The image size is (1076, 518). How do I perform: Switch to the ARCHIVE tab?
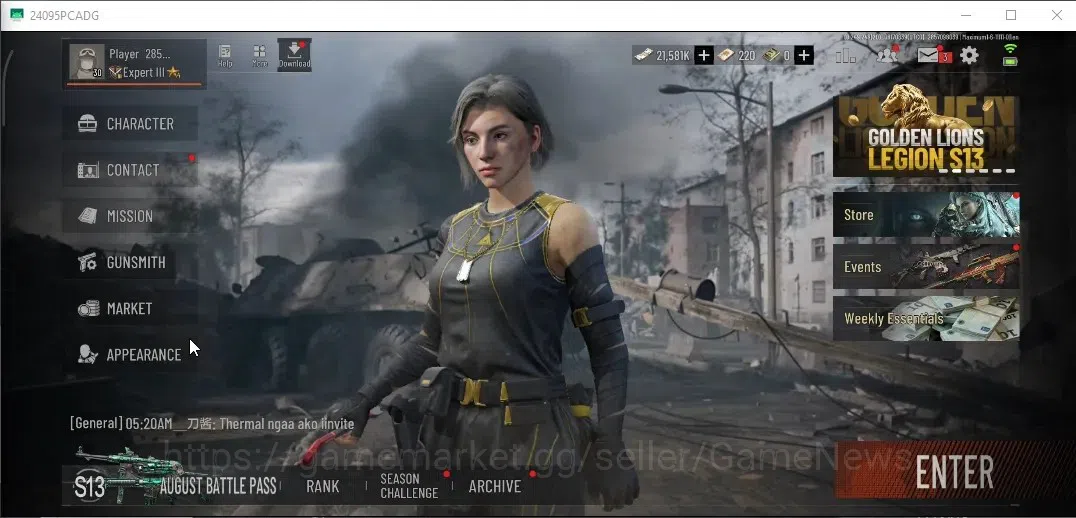[495, 486]
